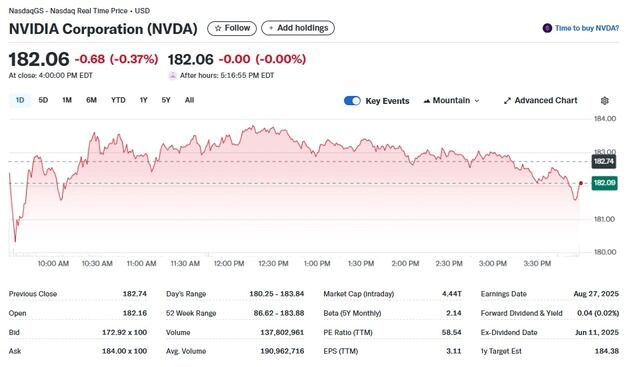Click the Bid value 172.92 x 100
Image resolution: width=628 pixels, height=367 pixels.
point(125,332)
